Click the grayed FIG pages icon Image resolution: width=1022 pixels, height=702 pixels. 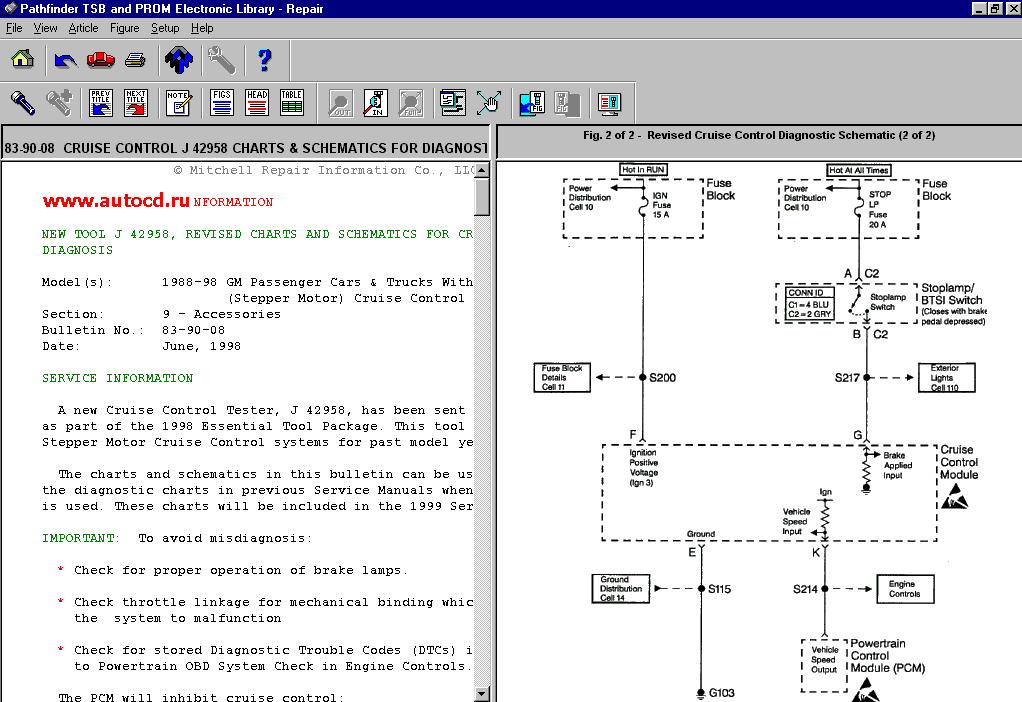(567, 103)
